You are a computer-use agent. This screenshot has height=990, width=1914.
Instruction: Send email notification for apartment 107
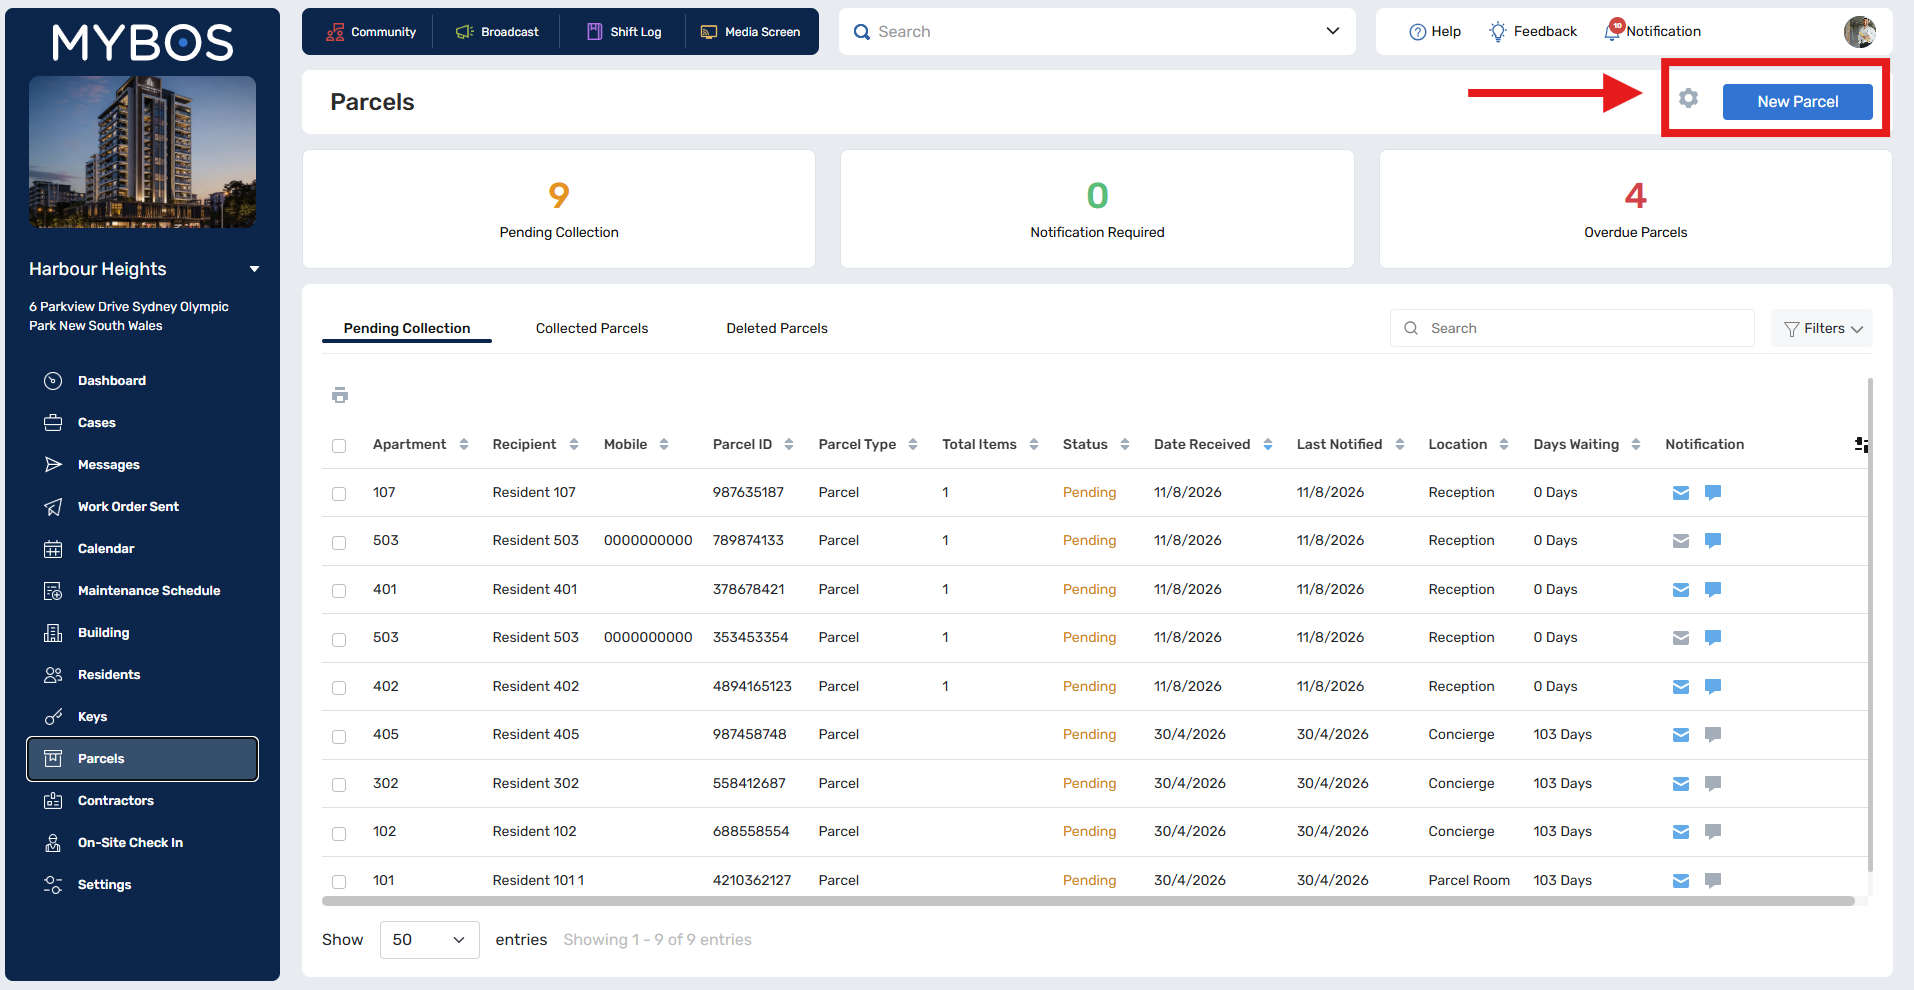tap(1681, 493)
